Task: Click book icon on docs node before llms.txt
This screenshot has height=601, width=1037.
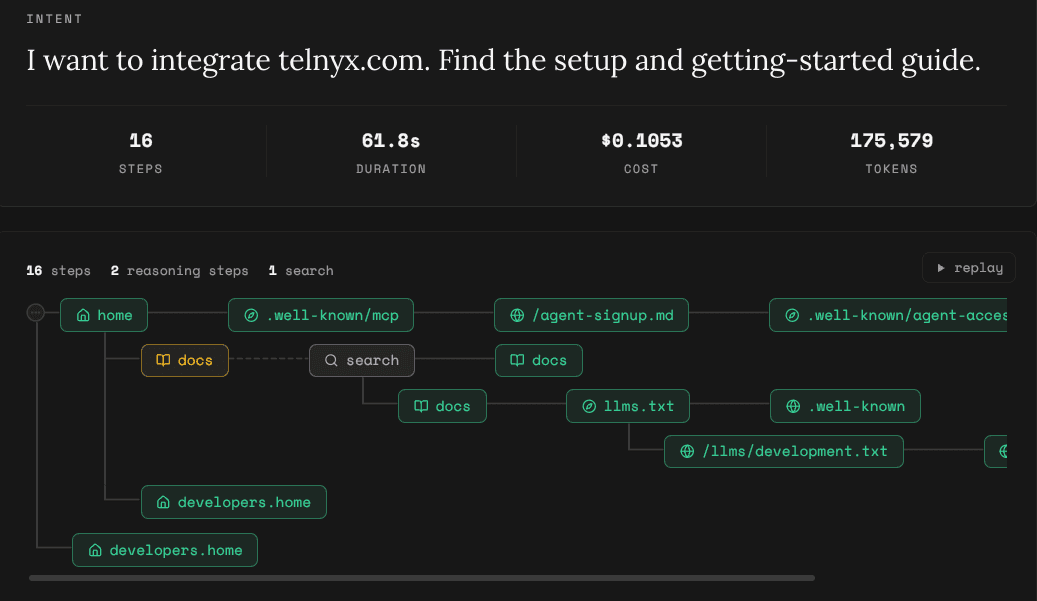Action: [421, 406]
